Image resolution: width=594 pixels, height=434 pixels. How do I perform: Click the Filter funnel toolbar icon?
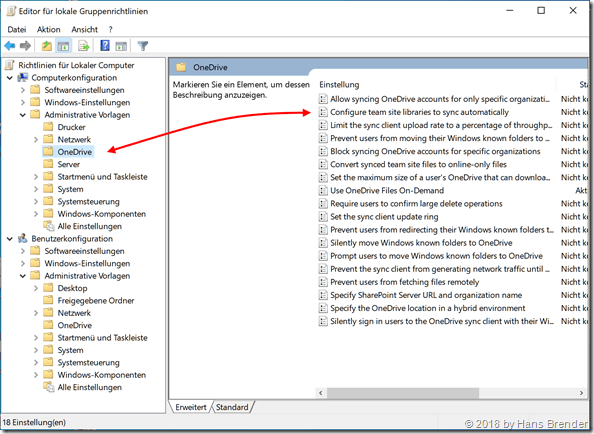143,46
